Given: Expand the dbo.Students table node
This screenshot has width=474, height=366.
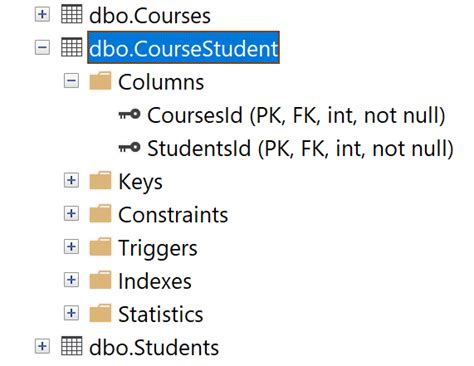Looking at the screenshot, I should [42, 346].
